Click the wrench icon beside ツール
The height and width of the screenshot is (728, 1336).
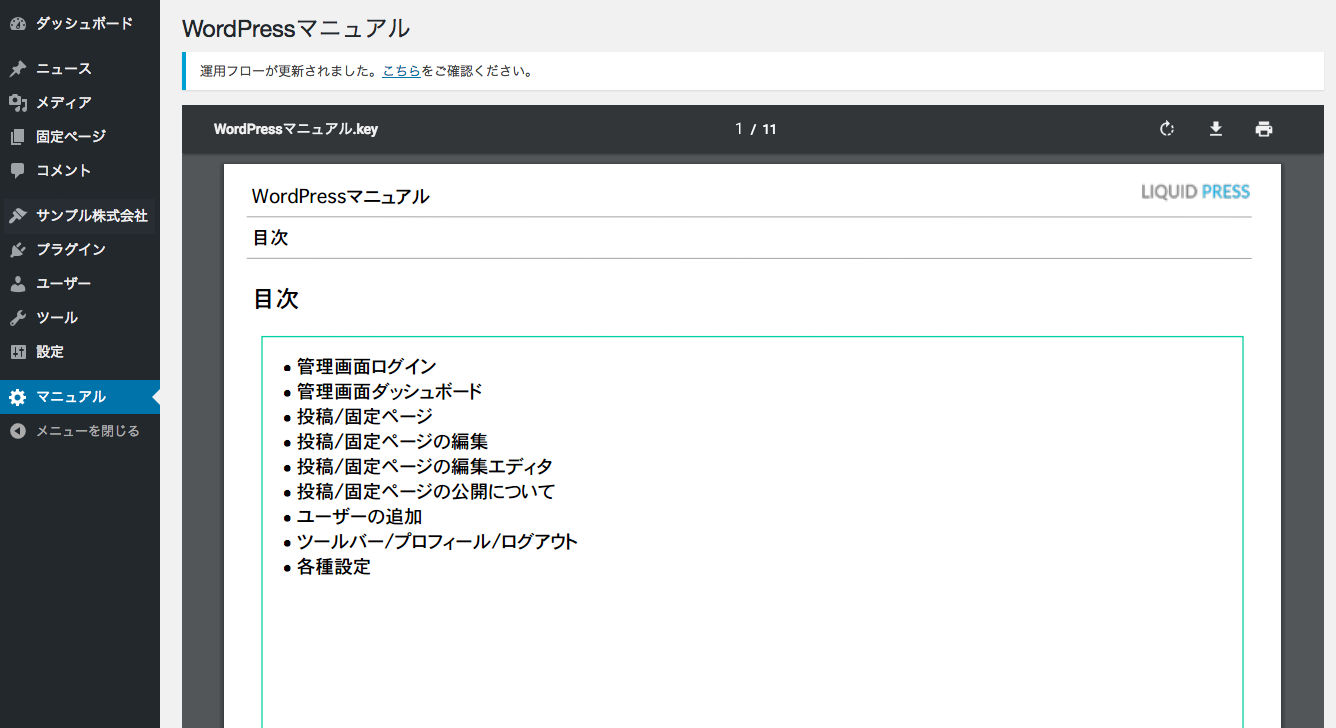coord(17,318)
